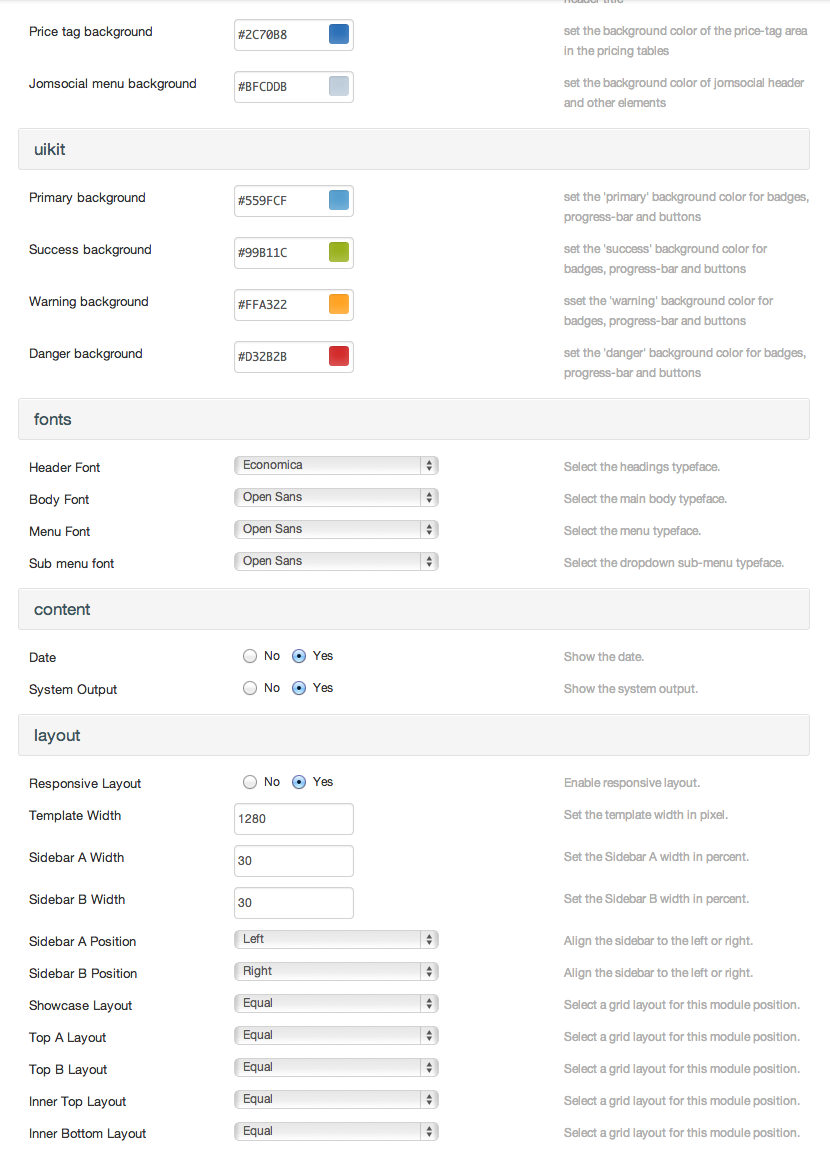Click the Warning background label

click(89, 301)
